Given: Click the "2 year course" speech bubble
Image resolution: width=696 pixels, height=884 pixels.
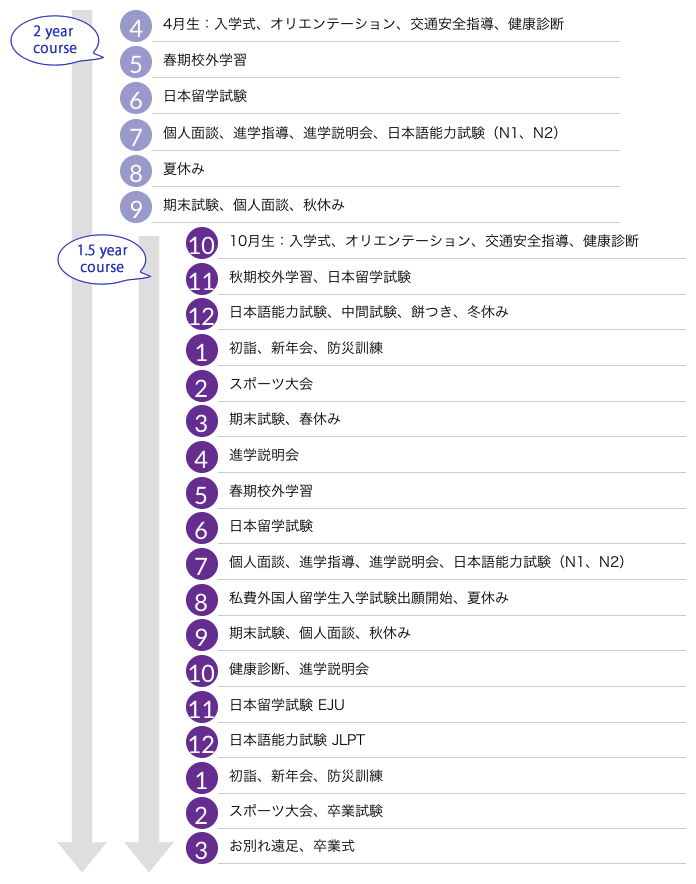Looking at the screenshot, I should [x=55, y=40].
